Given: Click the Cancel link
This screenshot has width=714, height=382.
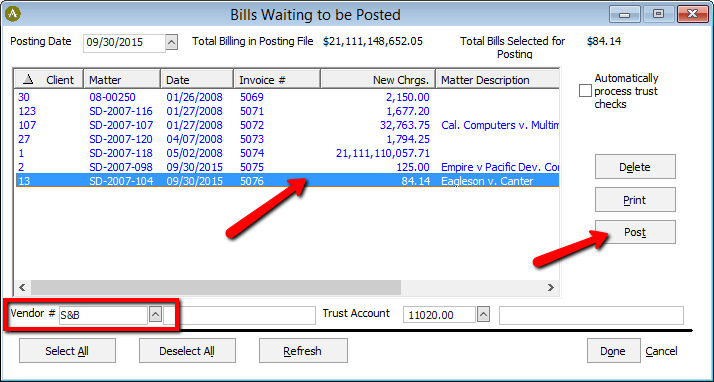Looking at the screenshot, I should 661,351.
